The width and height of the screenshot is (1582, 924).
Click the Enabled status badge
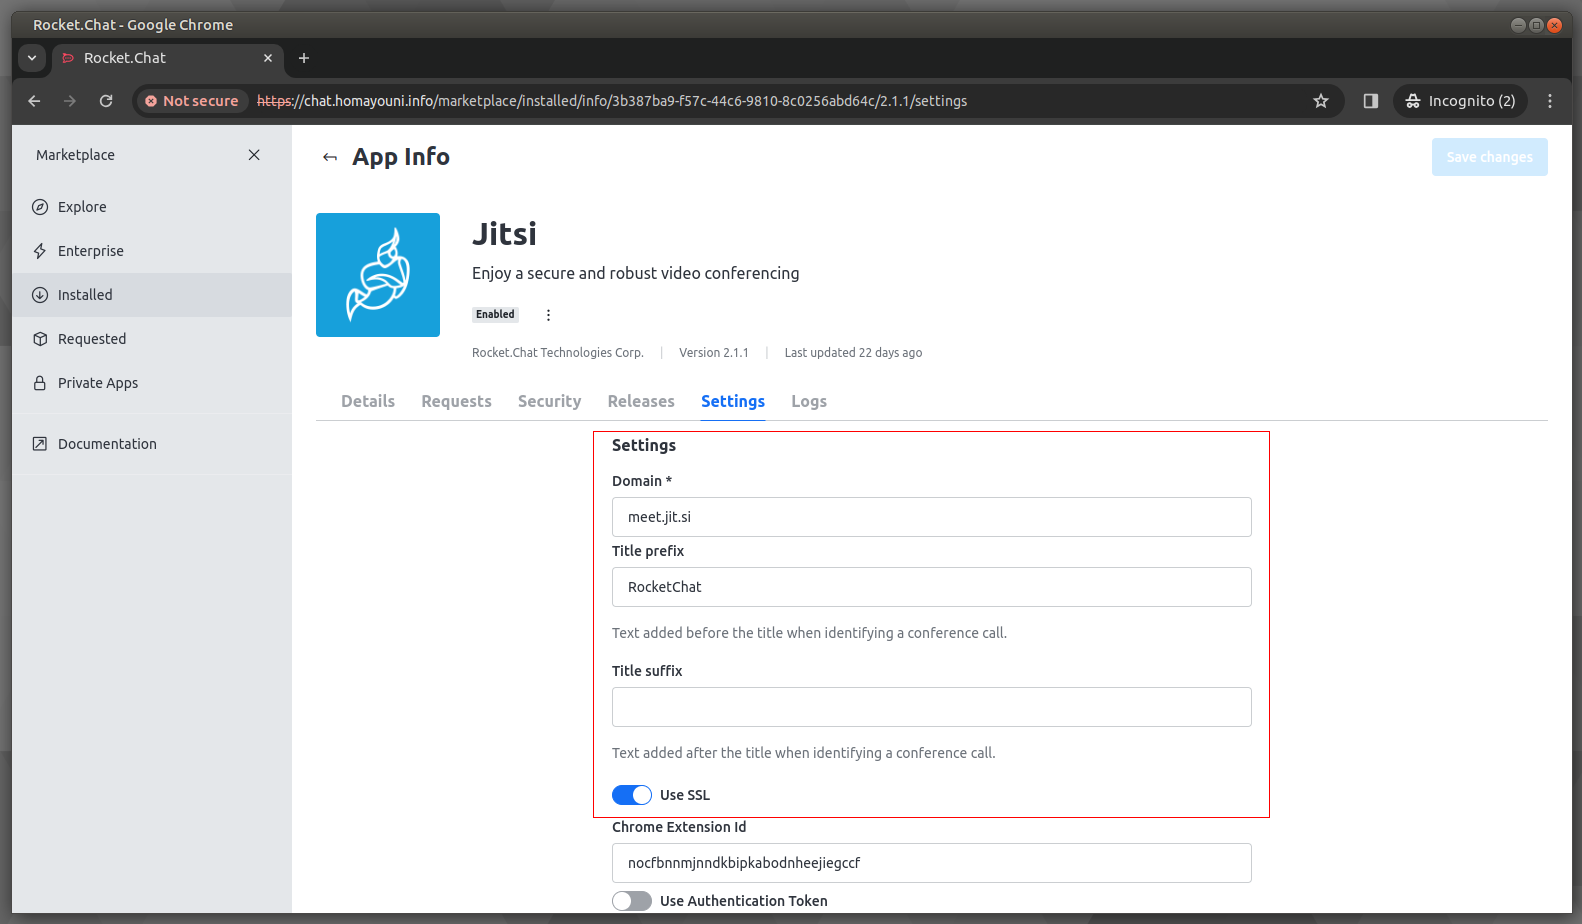[495, 314]
